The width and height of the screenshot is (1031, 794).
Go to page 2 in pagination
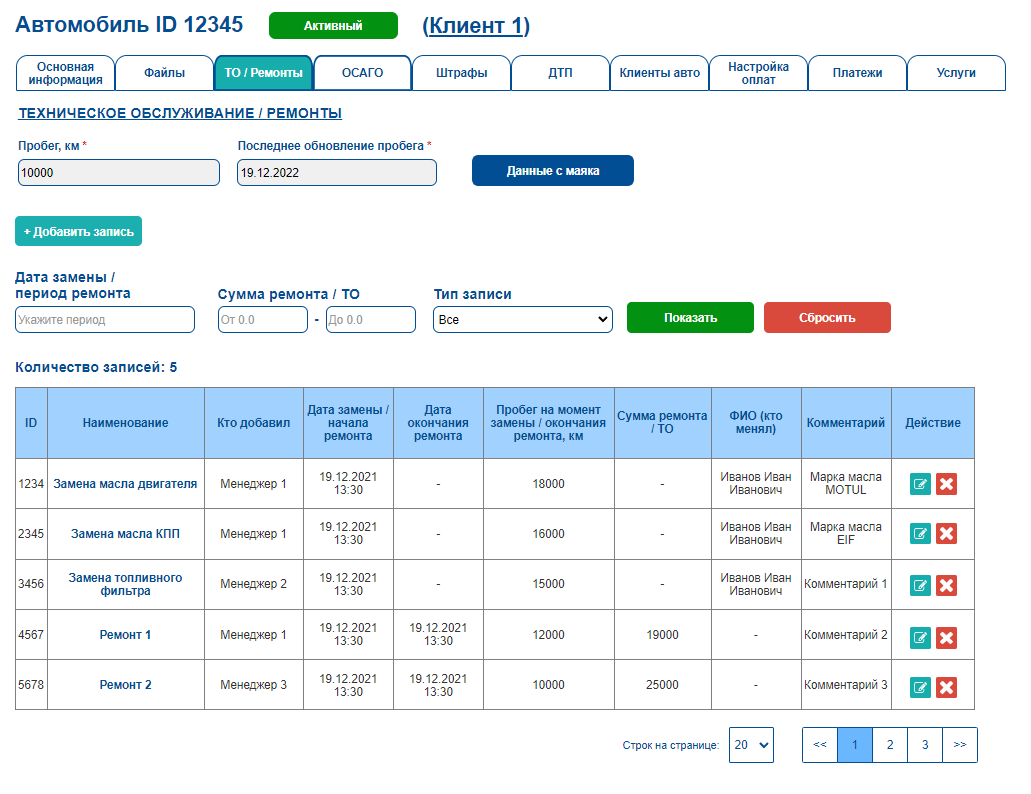click(890, 745)
